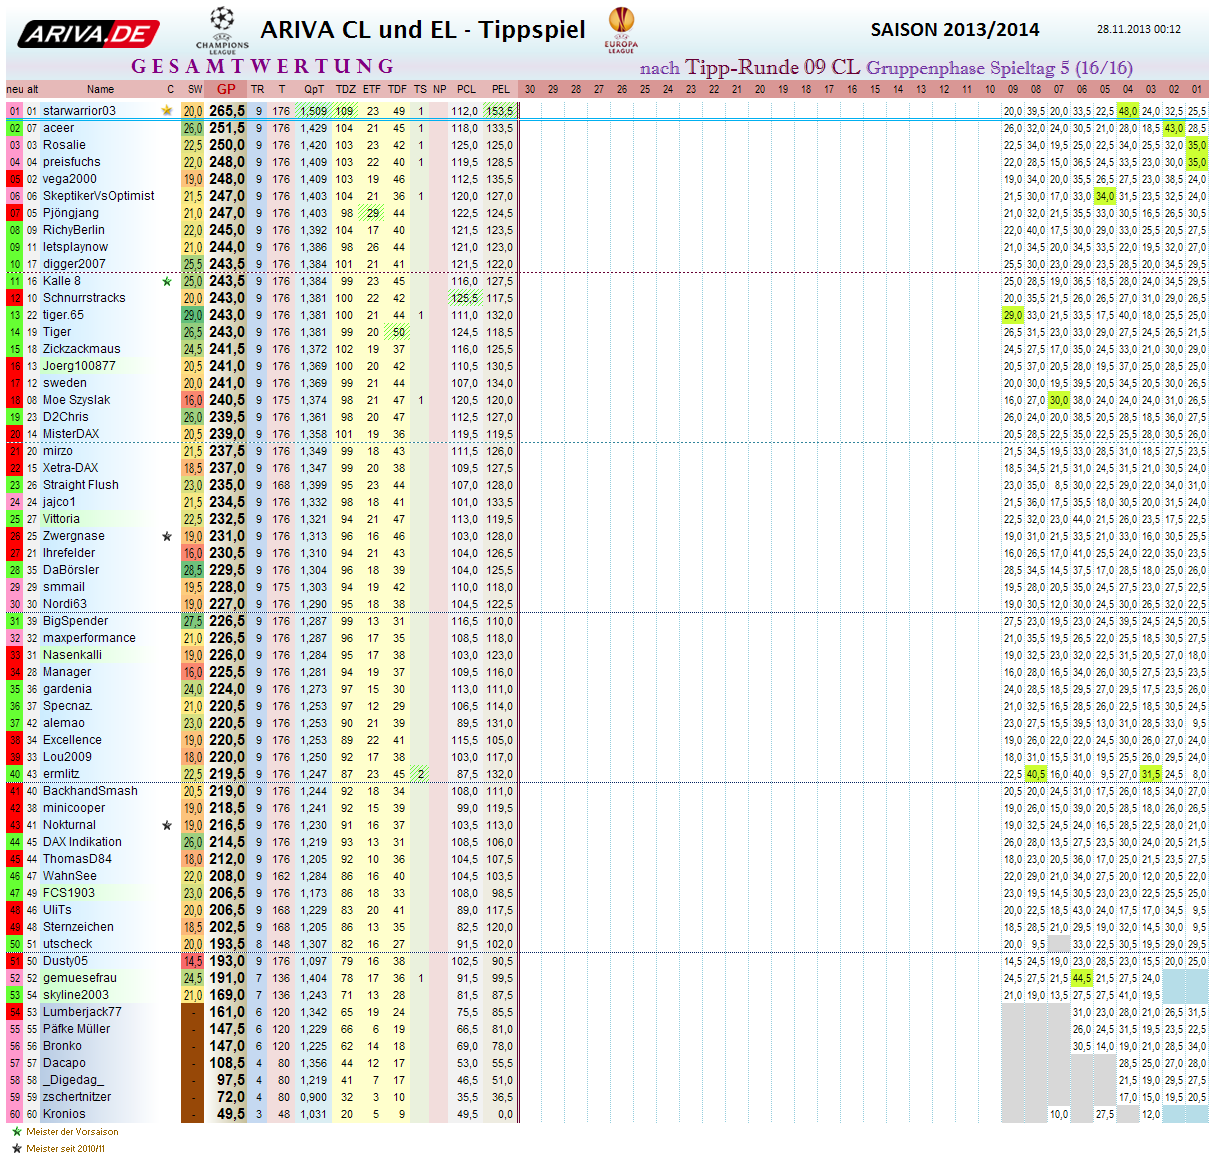Click the Champions League logo
The height and width of the screenshot is (1157, 1215).
tap(222, 30)
